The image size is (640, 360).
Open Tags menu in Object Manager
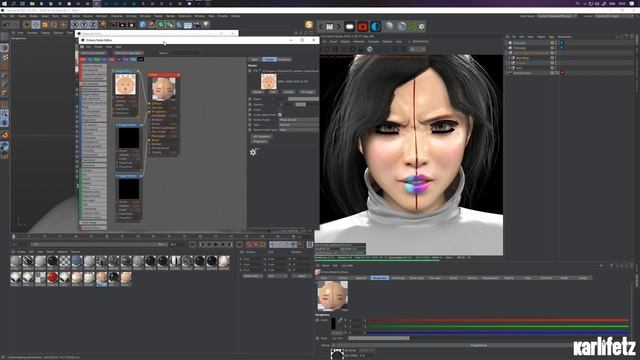click(x=551, y=37)
